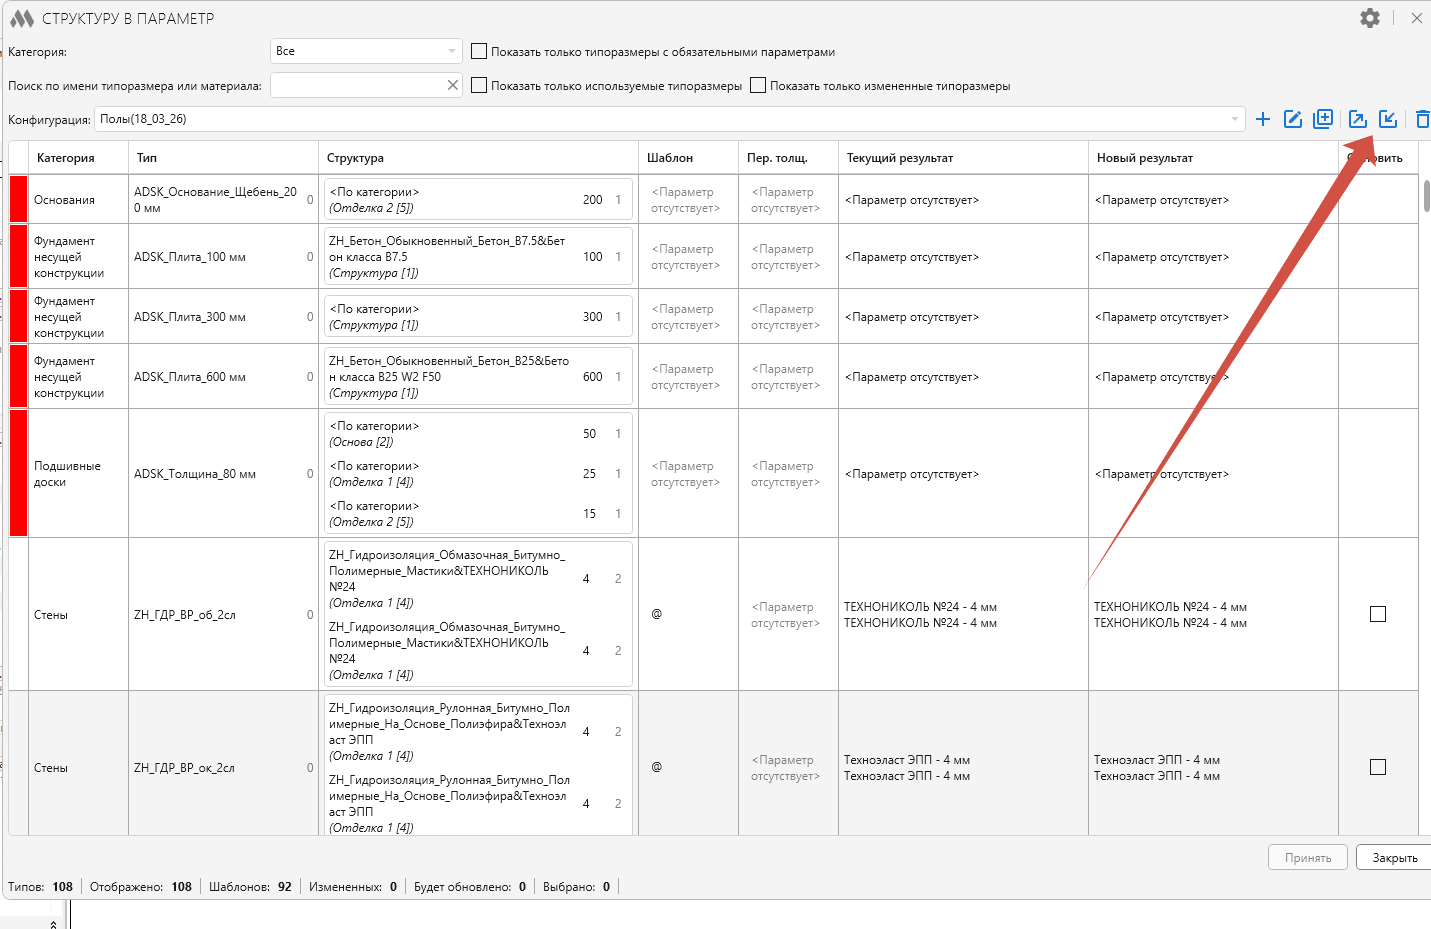Image resolution: width=1431 pixels, height=929 pixels.
Task: Click the export configuration icon
Action: click(1358, 119)
